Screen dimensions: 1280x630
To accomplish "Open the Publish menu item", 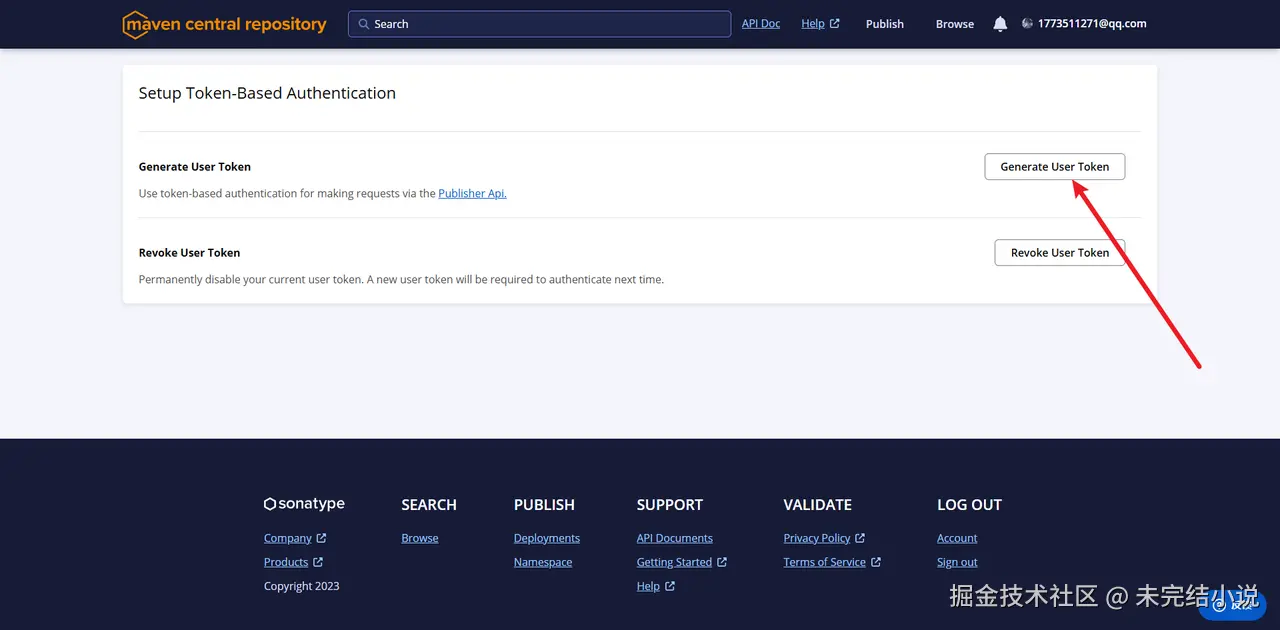I will coord(885,24).
